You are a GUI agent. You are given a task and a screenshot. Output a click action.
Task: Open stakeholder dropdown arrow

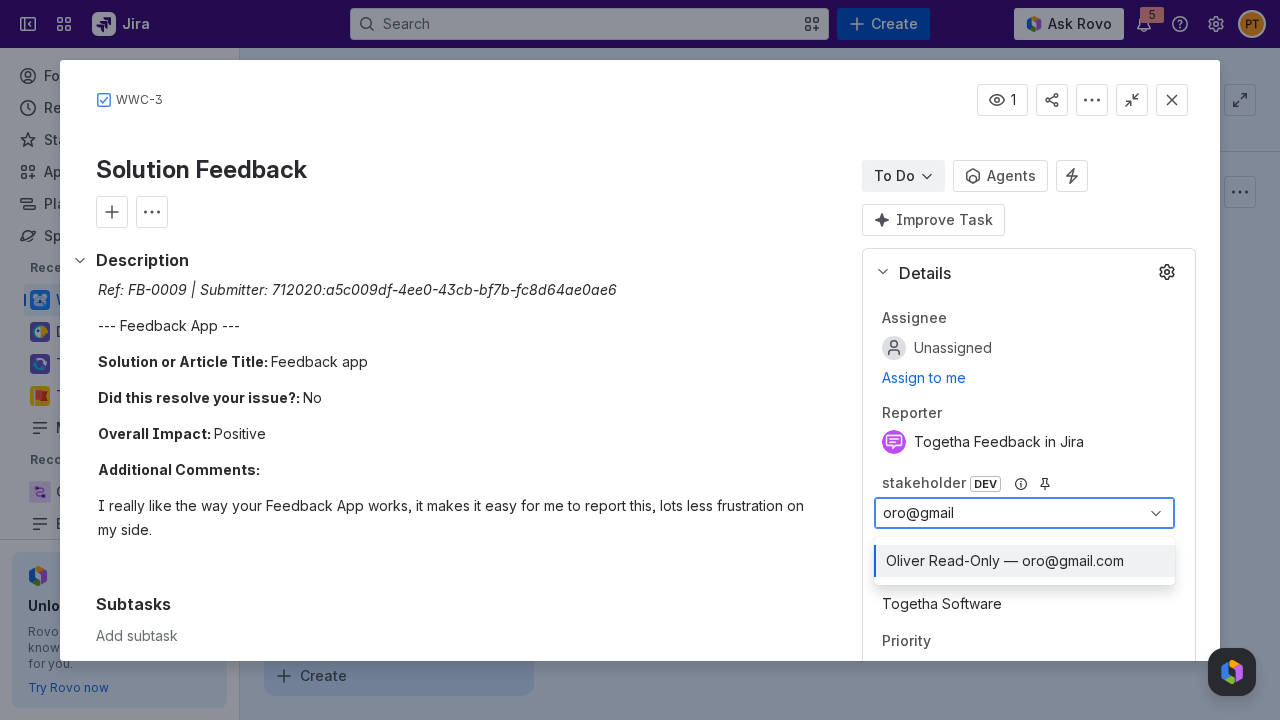1156,513
